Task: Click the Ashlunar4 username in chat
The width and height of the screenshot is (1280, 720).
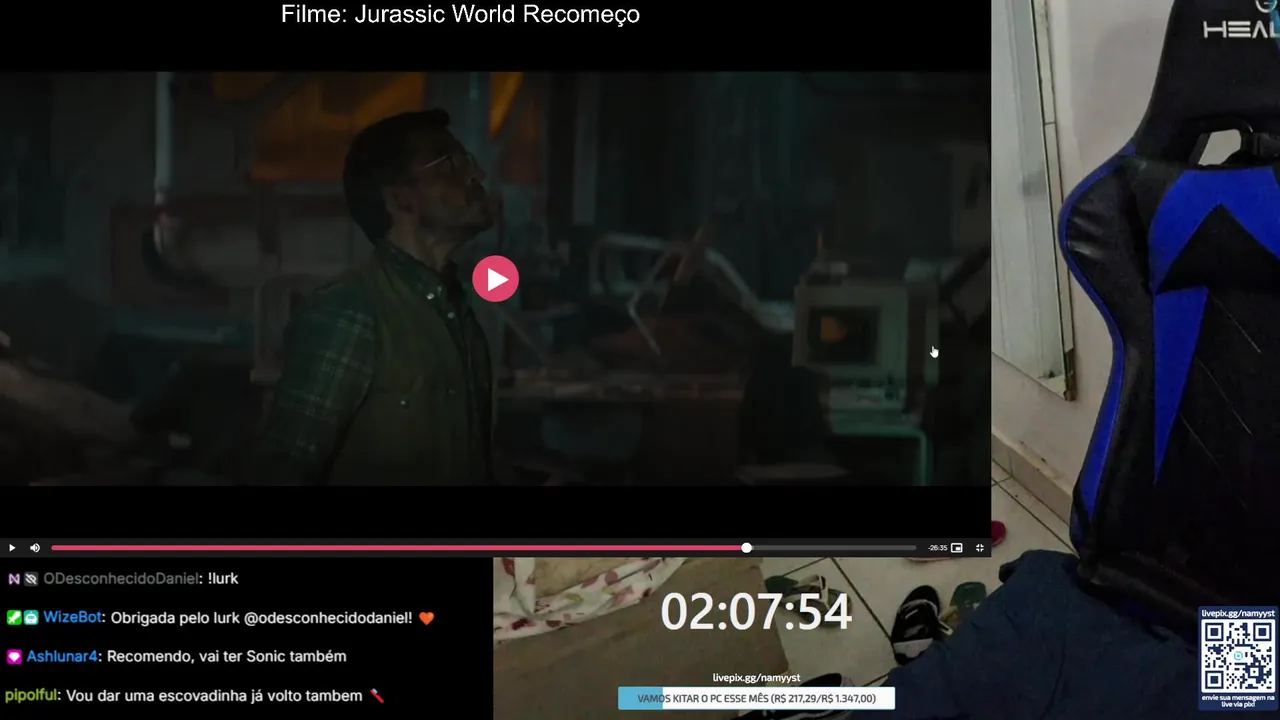Action: 62,657
